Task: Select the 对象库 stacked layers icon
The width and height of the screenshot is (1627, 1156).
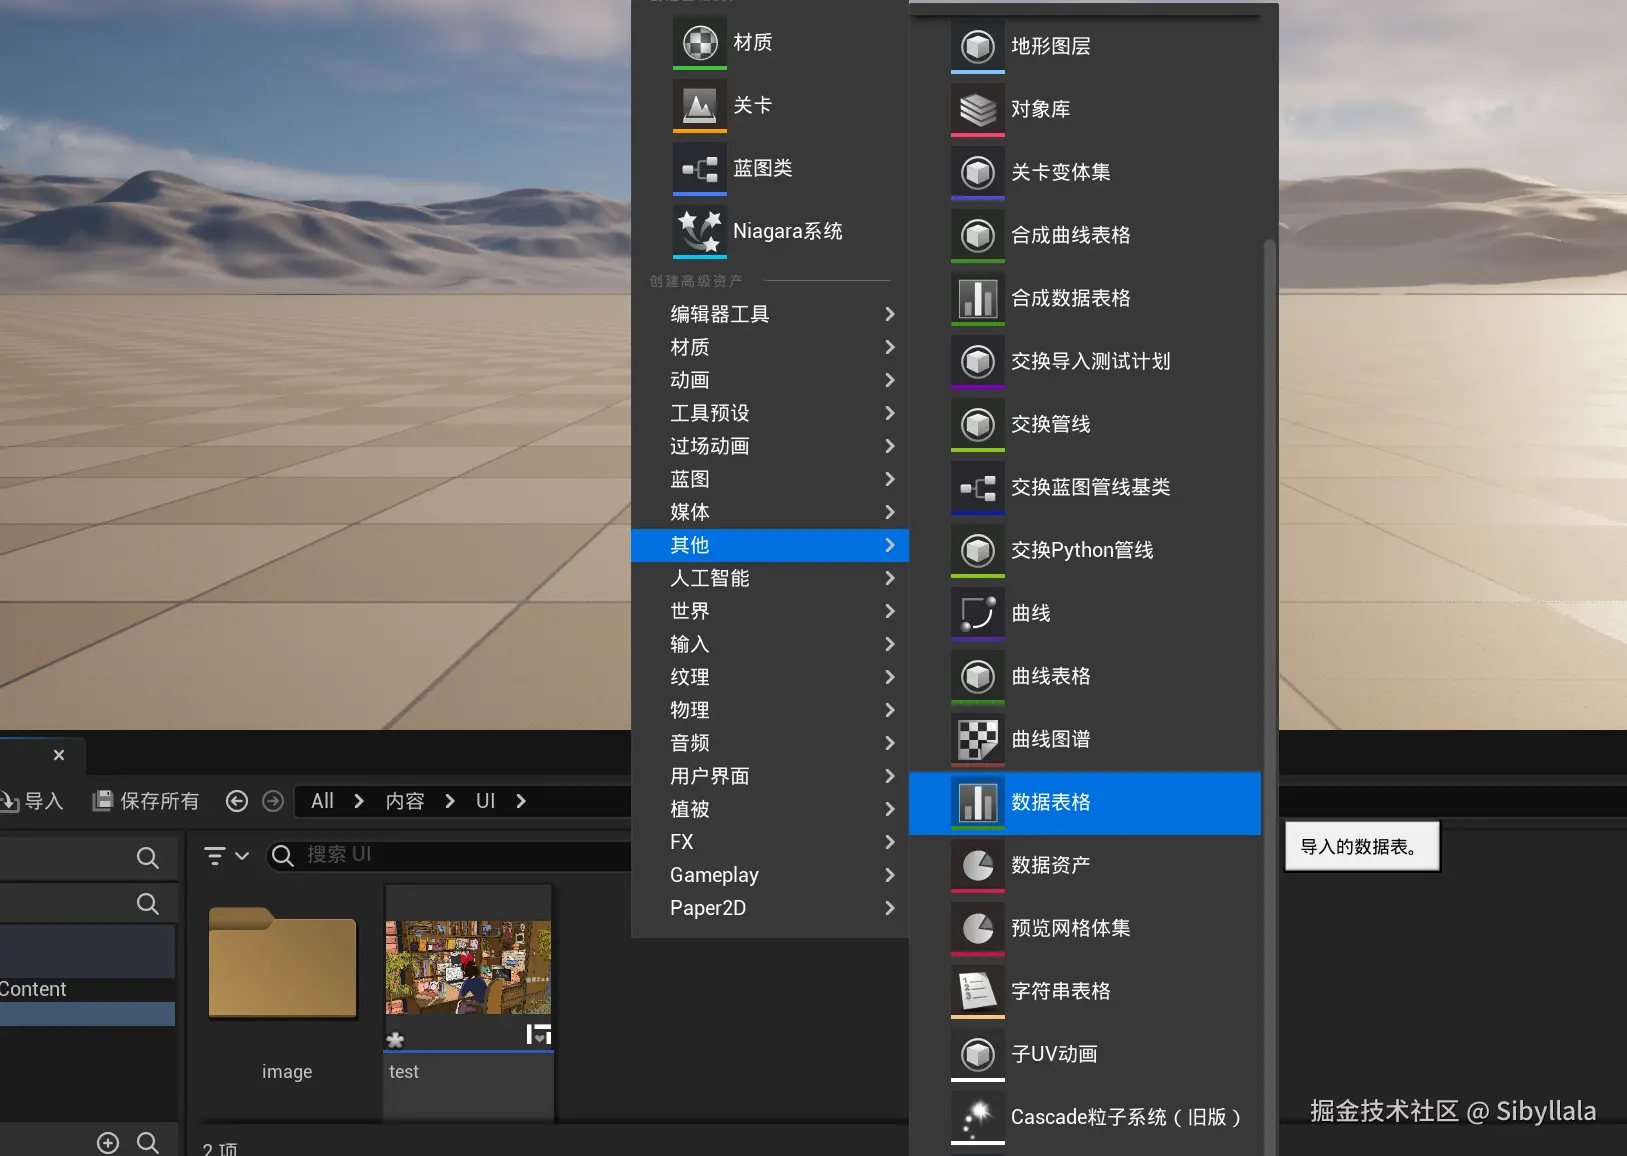Action: click(977, 109)
